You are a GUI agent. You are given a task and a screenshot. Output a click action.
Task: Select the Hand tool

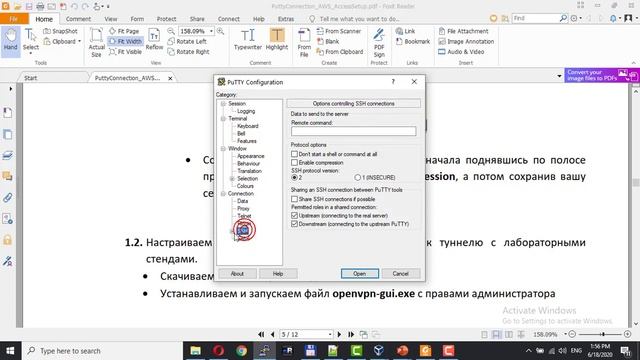(10, 40)
